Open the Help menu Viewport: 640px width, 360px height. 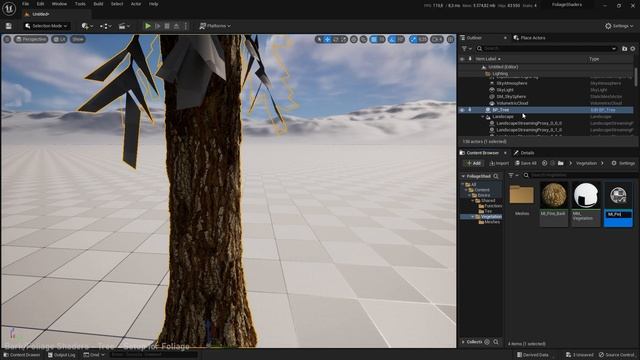point(153,4)
